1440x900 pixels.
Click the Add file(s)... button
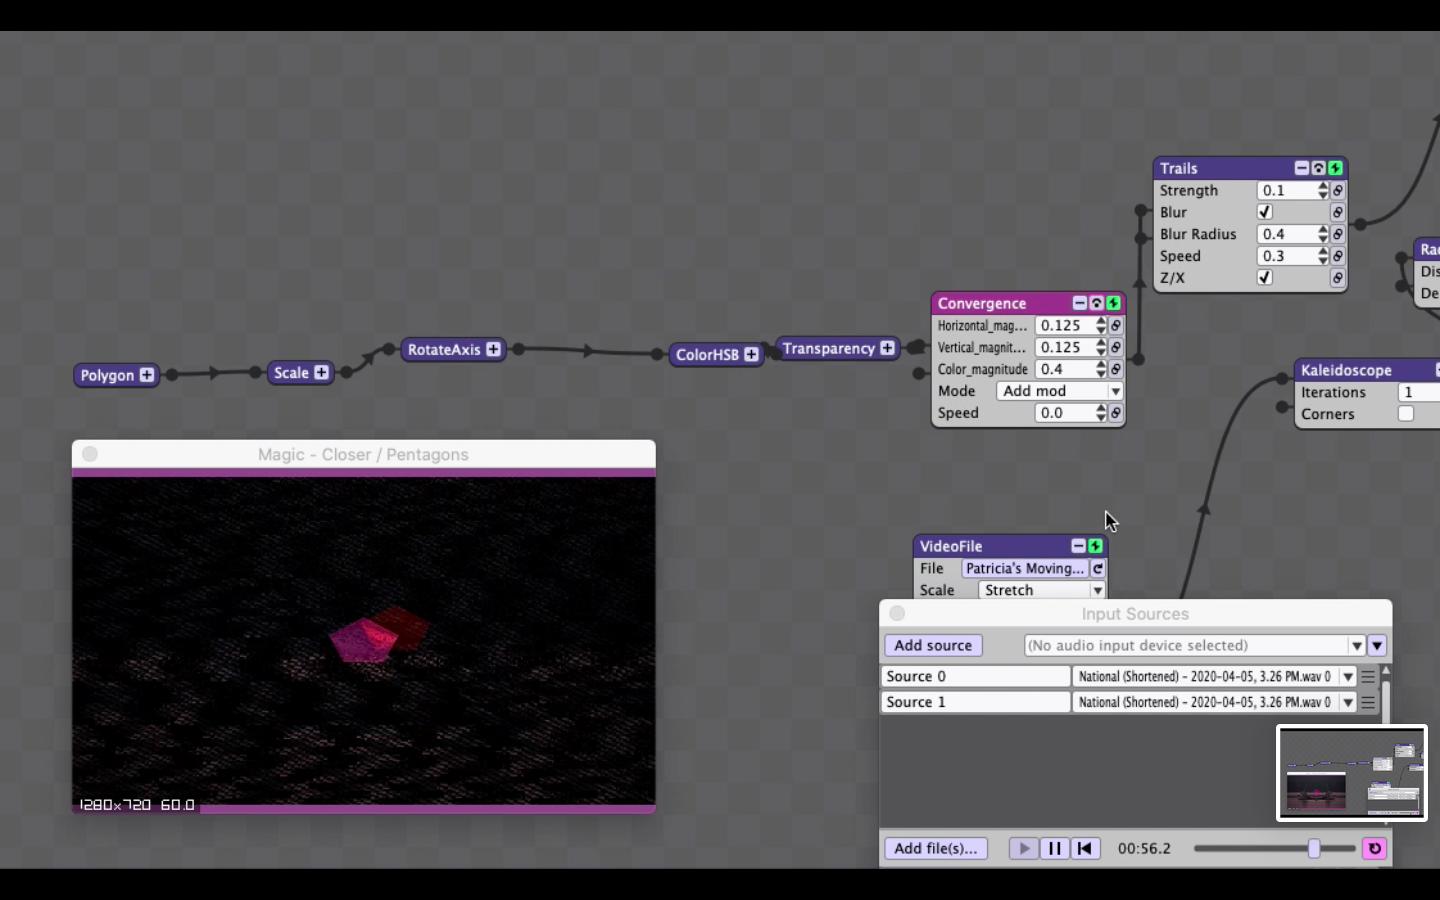point(936,848)
